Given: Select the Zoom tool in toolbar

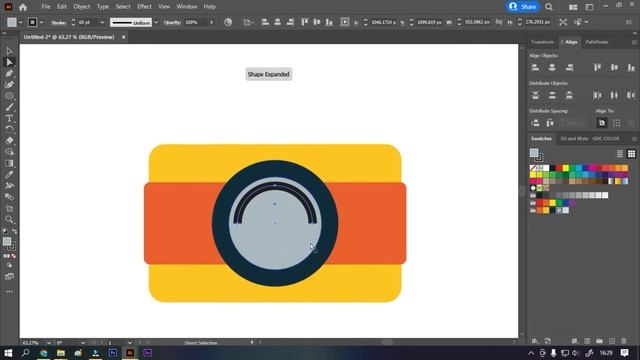Looking at the screenshot, I should 9,220.
